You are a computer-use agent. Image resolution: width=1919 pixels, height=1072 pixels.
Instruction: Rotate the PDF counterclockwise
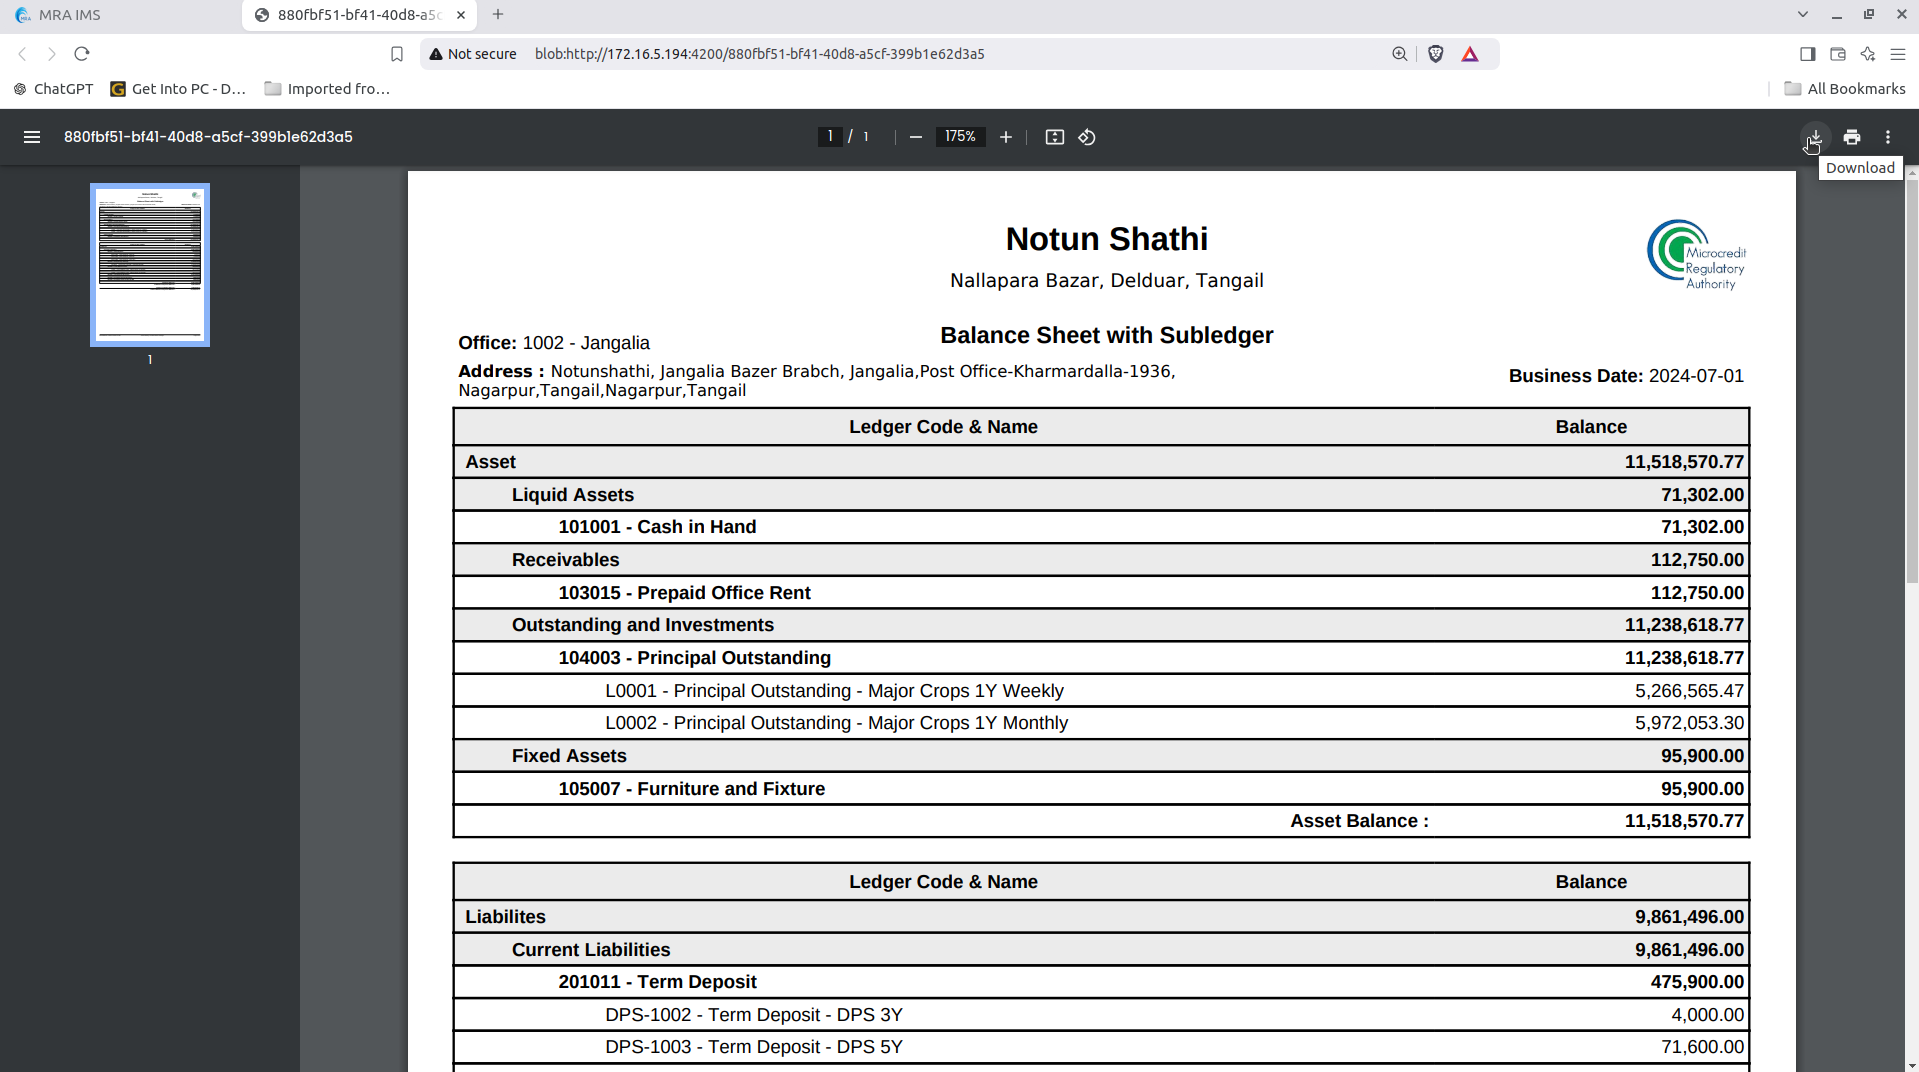(x=1087, y=137)
